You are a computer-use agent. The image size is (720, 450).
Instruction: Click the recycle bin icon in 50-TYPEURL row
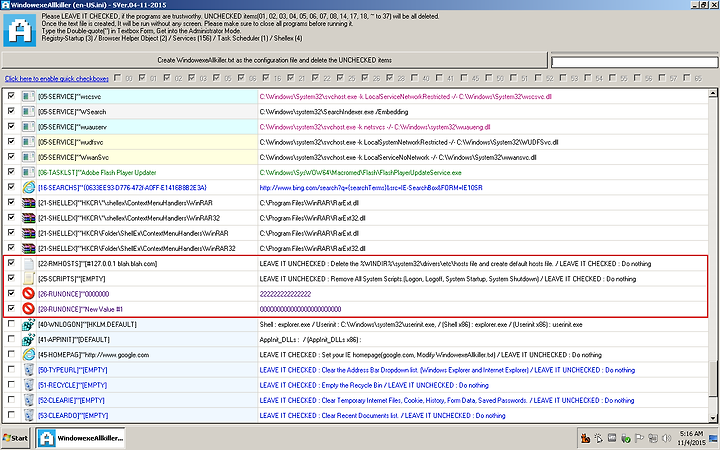[28, 370]
